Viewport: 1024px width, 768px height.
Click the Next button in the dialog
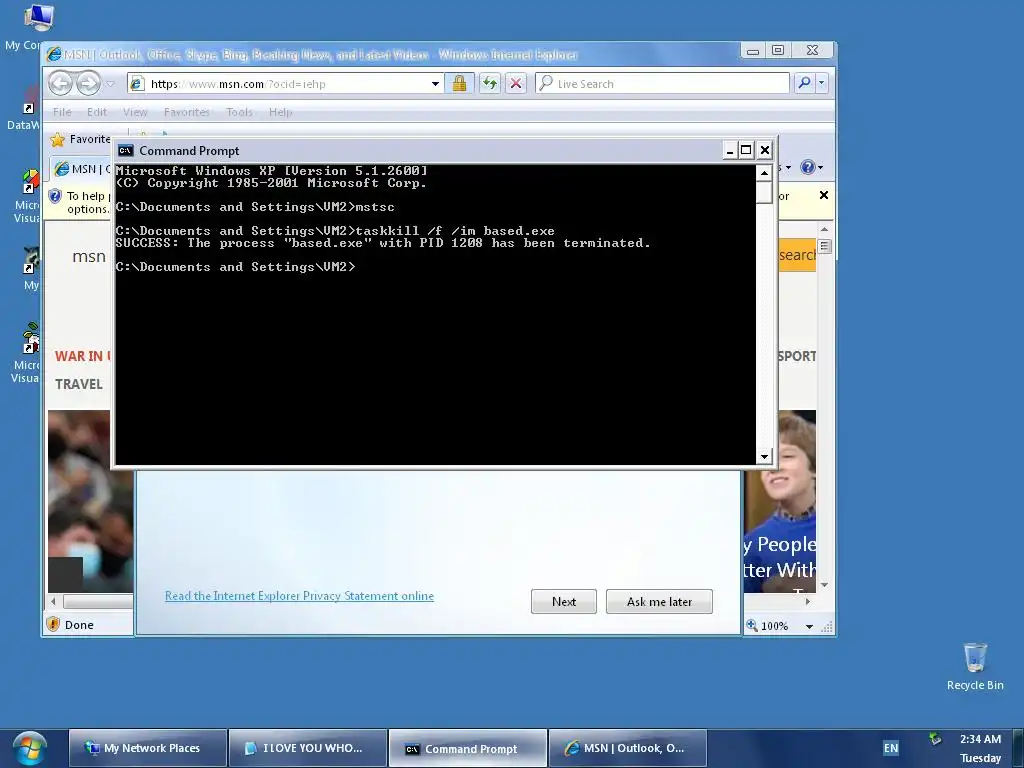(x=564, y=601)
